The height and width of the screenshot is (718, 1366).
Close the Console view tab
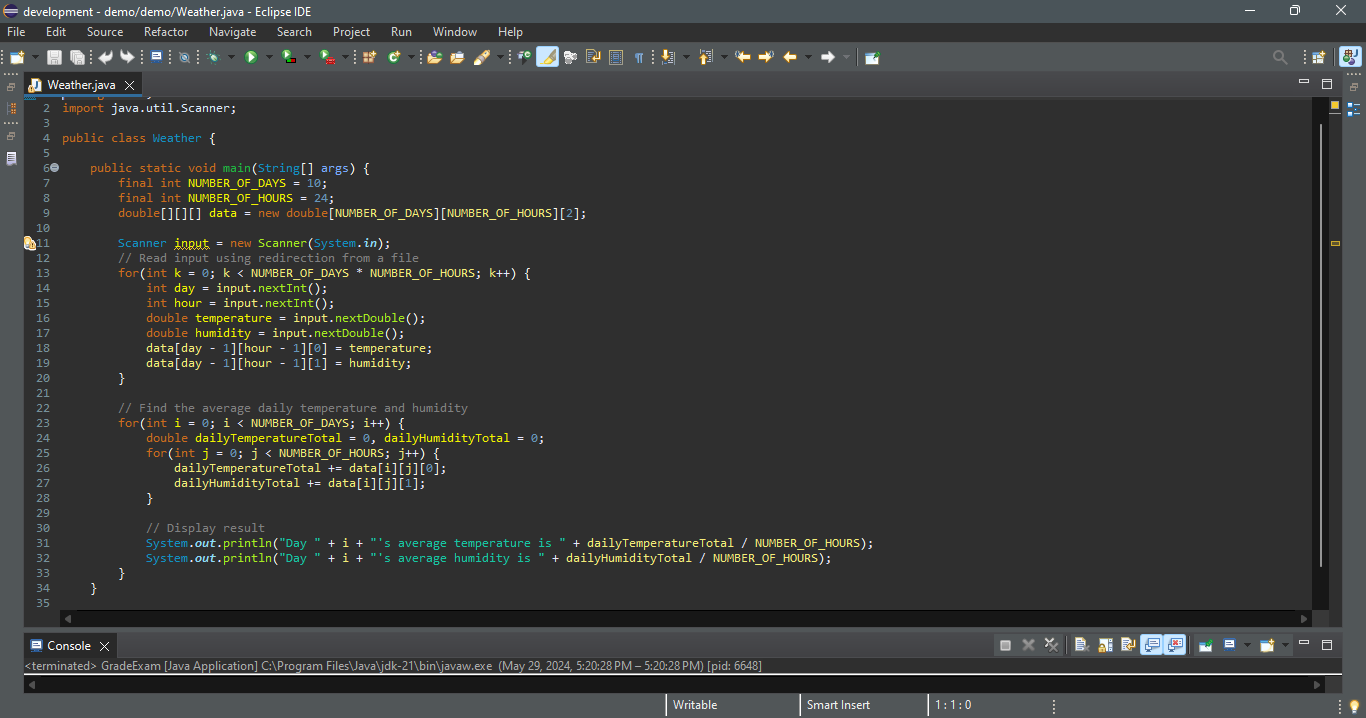(104, 646)
